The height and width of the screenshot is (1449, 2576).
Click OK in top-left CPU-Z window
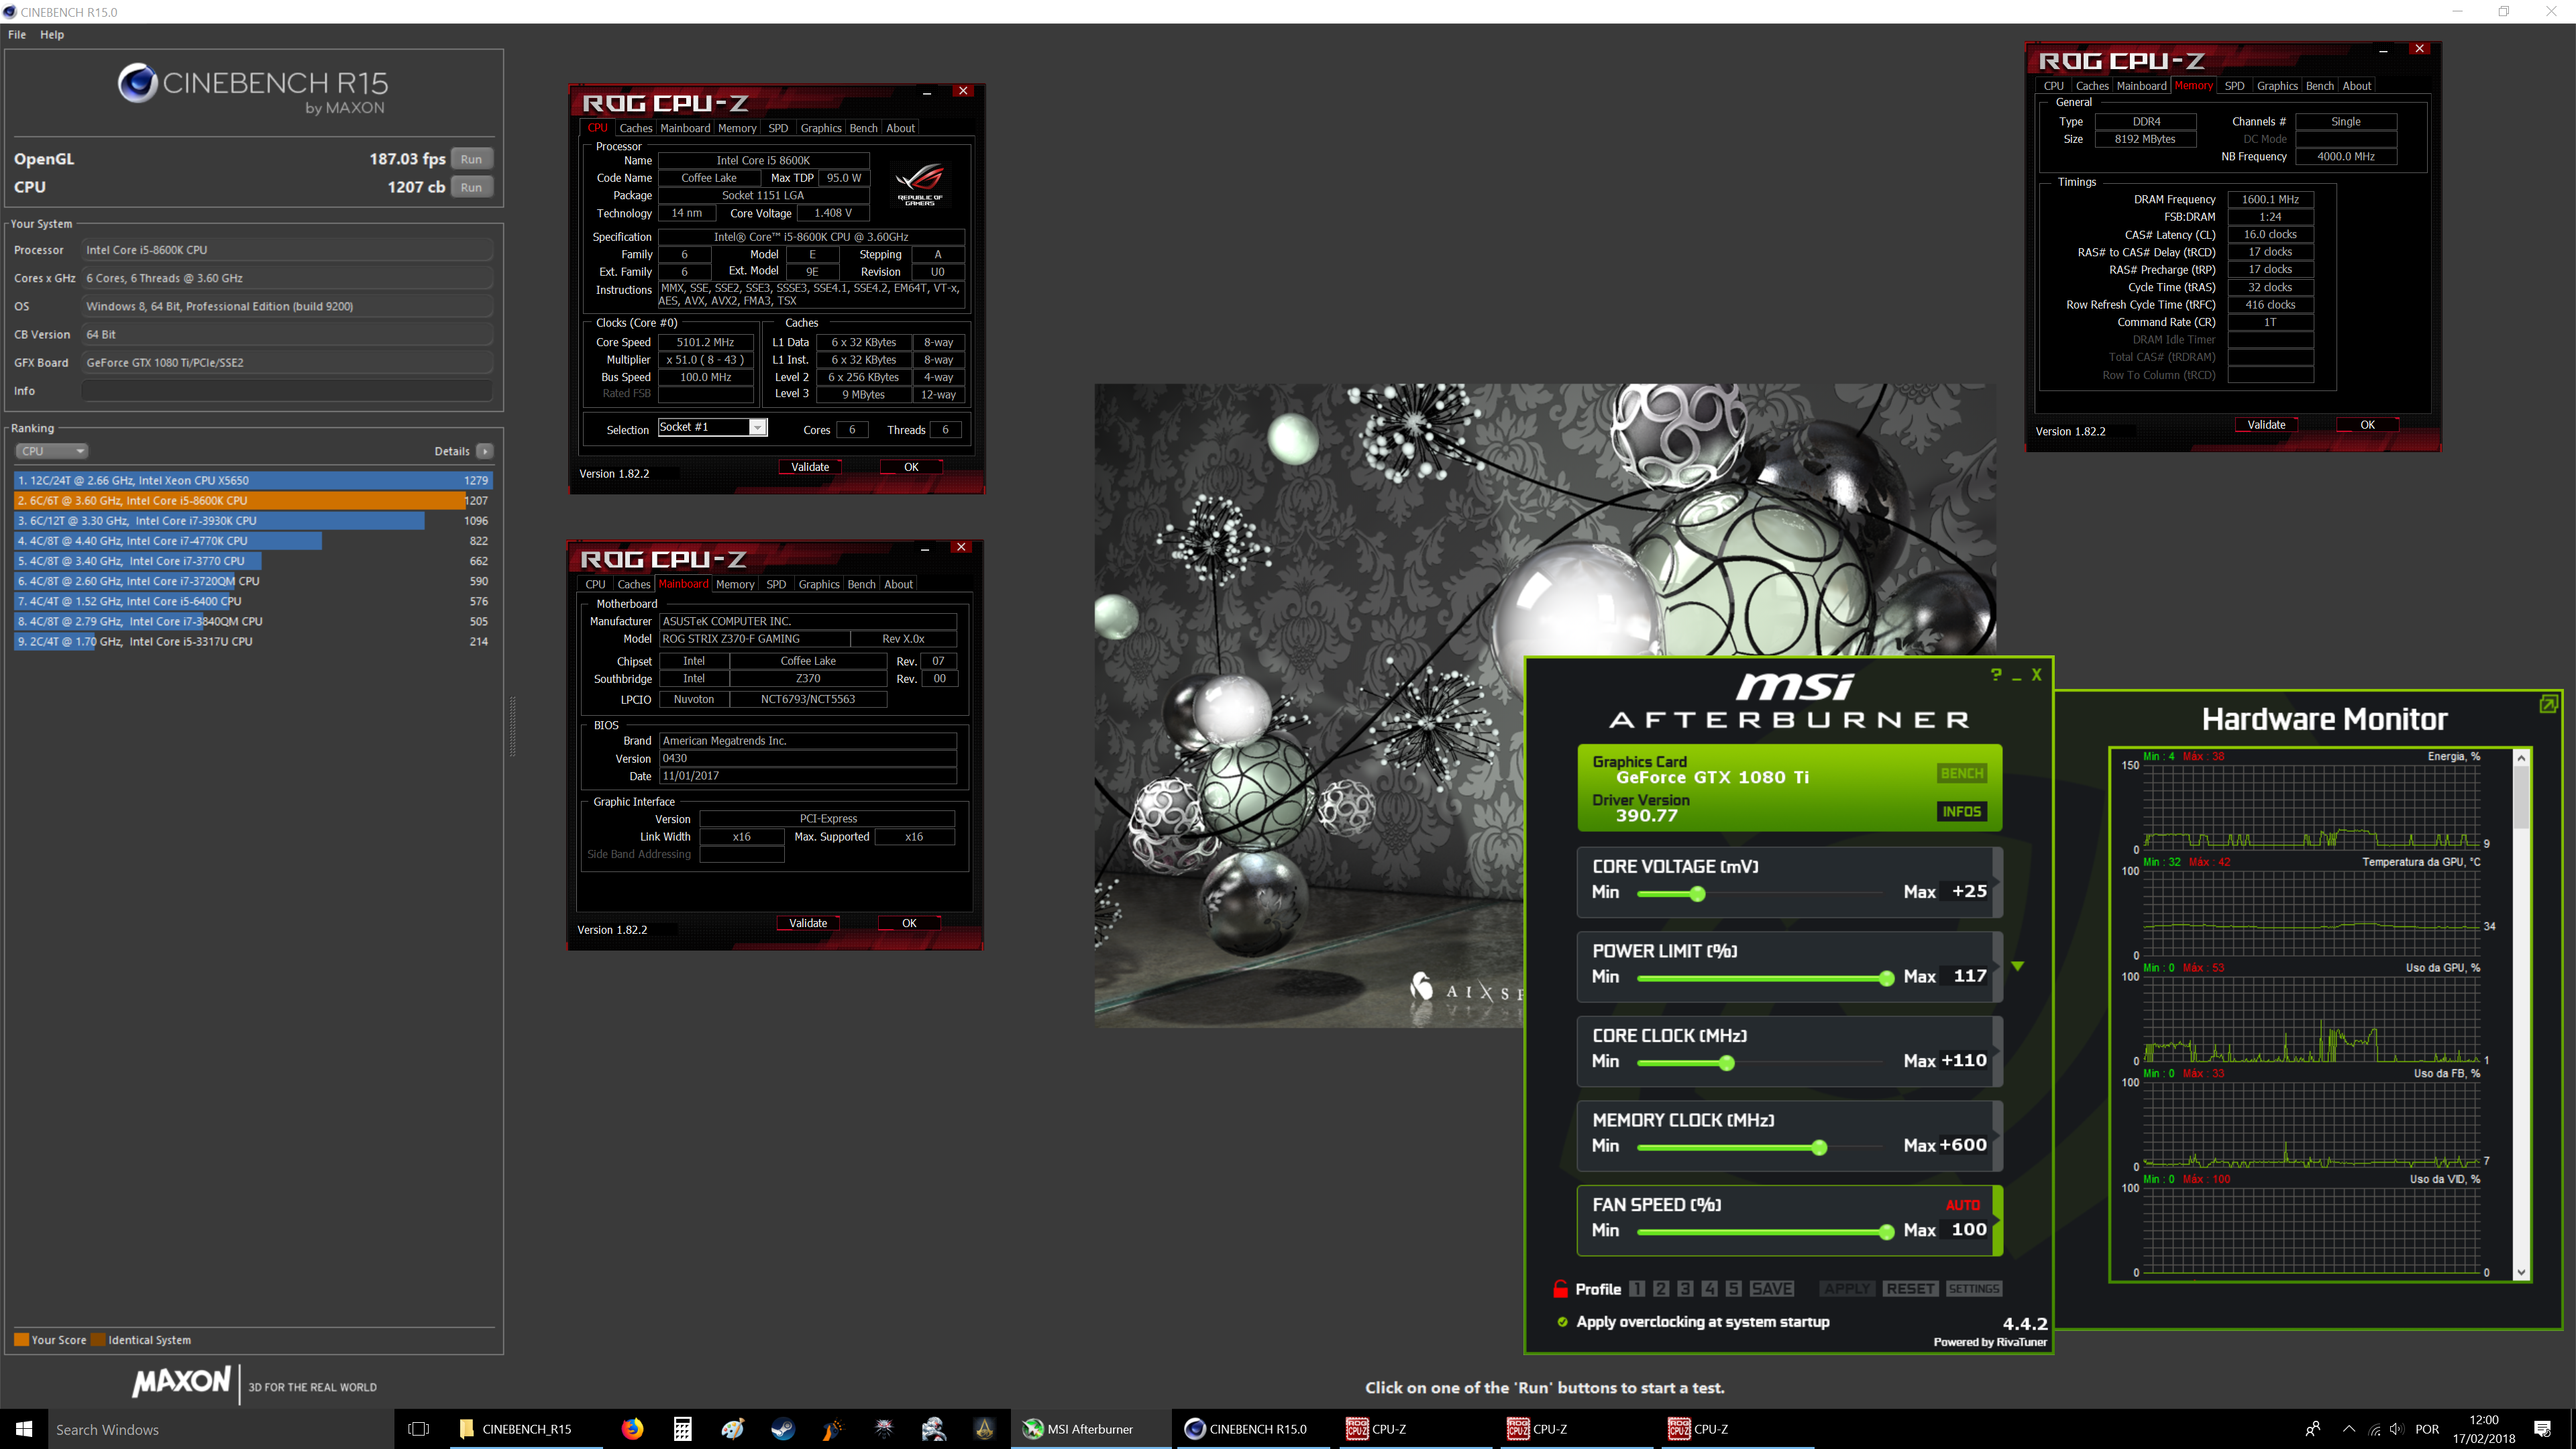[911, 467]
